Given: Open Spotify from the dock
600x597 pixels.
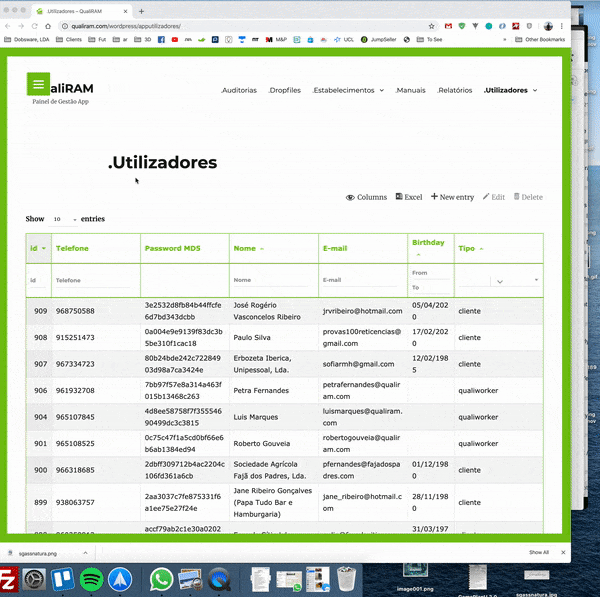Looking at the screenshot, I should (91, 578).
